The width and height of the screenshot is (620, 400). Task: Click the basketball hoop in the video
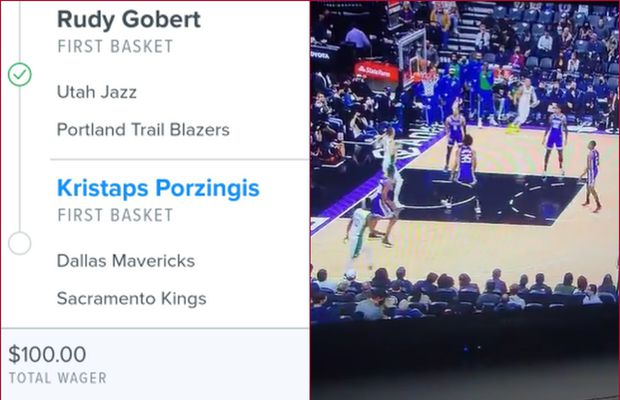click(x=423, y=80)
